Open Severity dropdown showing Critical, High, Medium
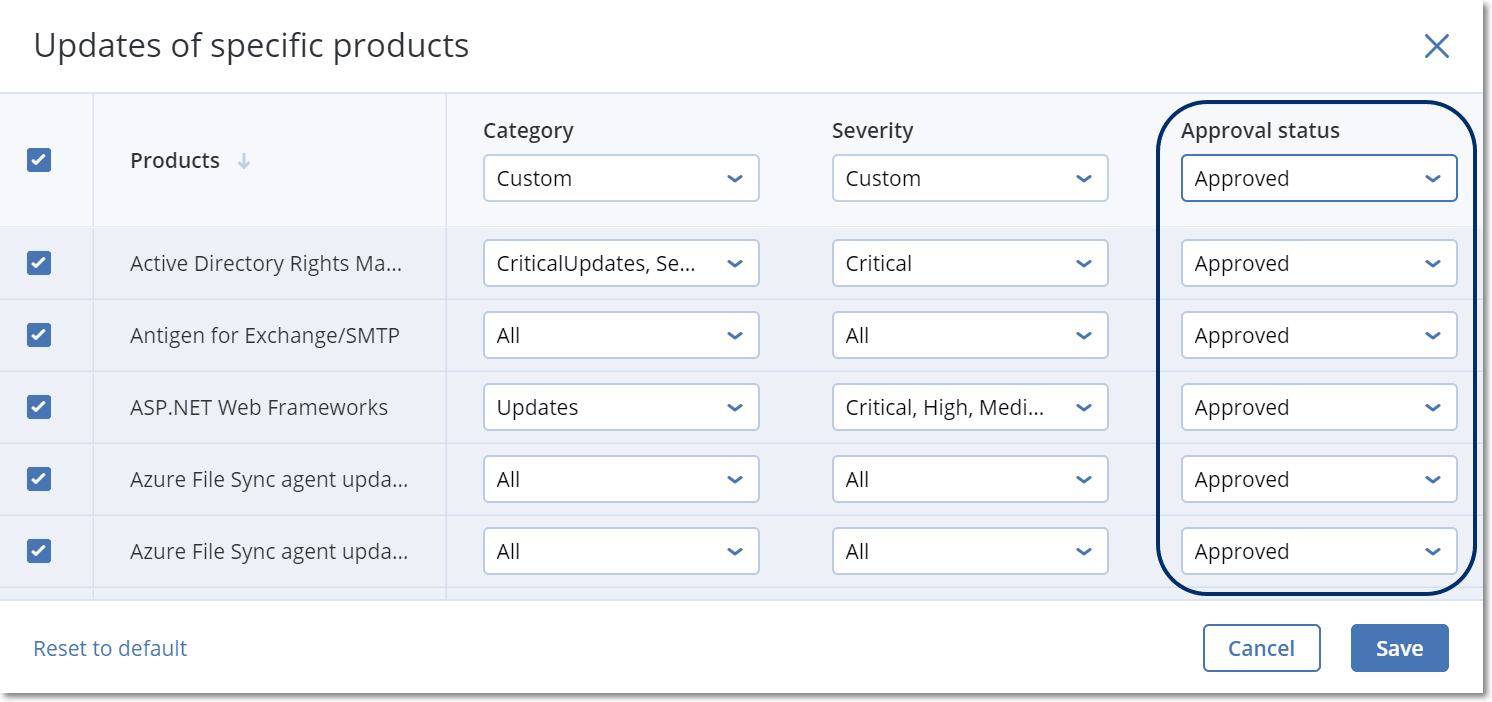The image size is (1492, 702). point(969,408)
